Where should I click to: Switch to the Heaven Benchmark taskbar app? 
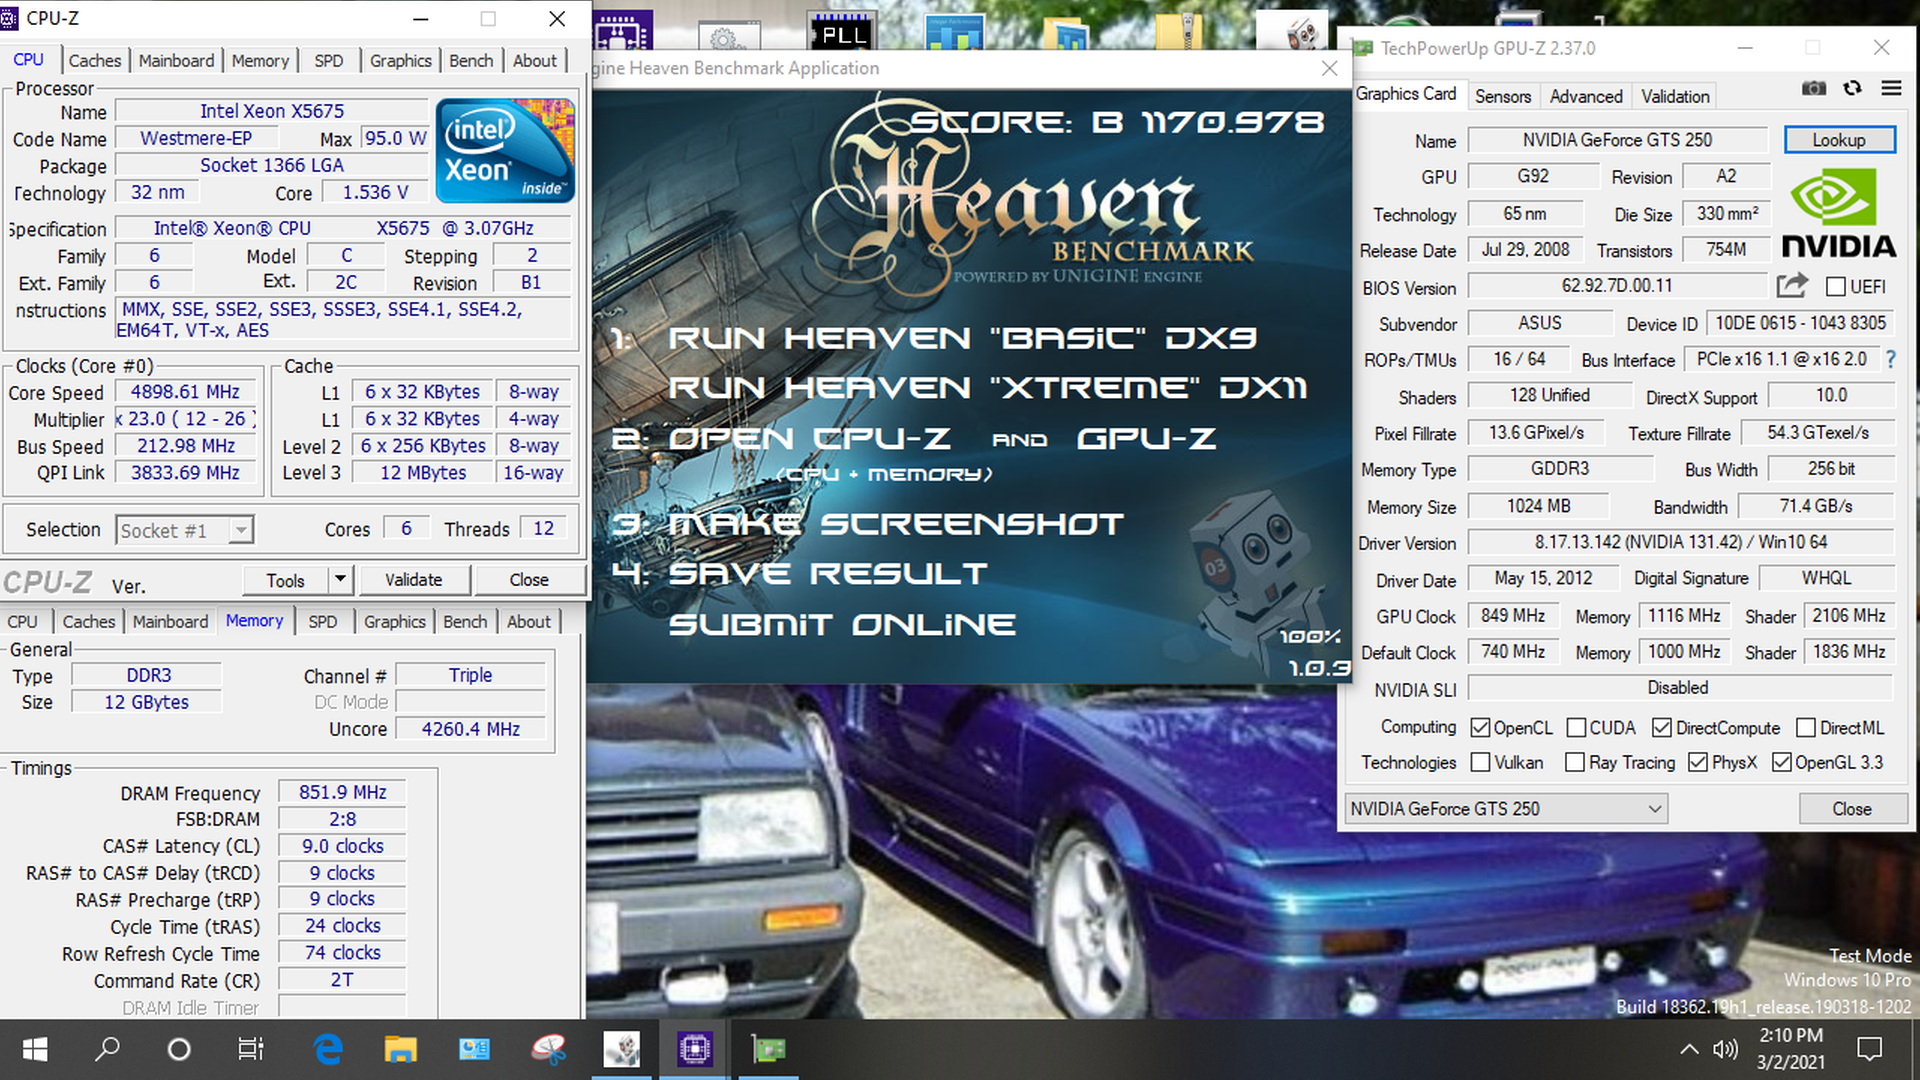pos(622,1049)
